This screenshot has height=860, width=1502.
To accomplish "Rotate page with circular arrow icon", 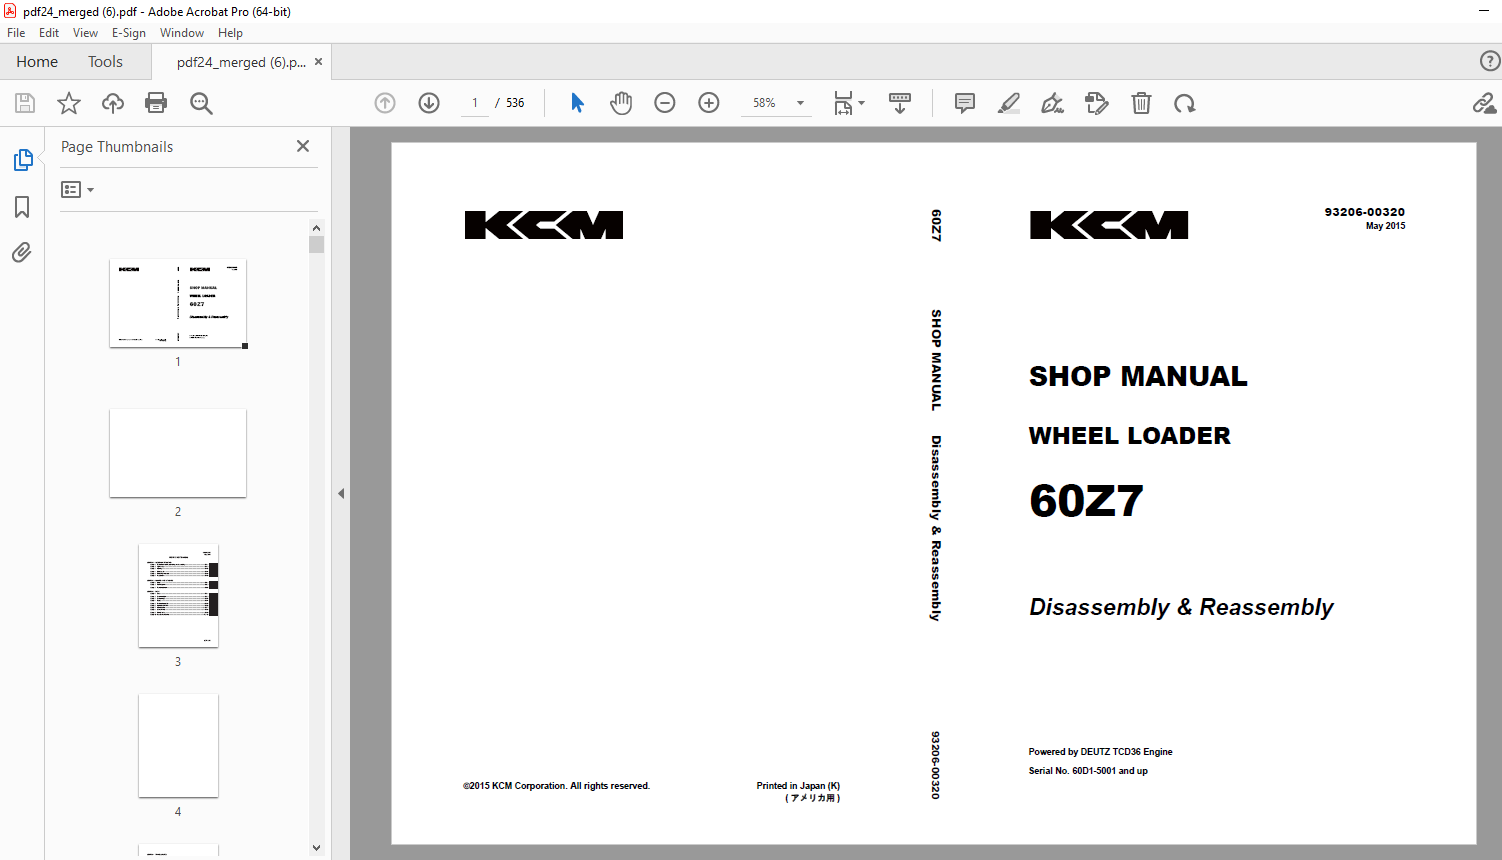I will click(x=1185, y=103).
